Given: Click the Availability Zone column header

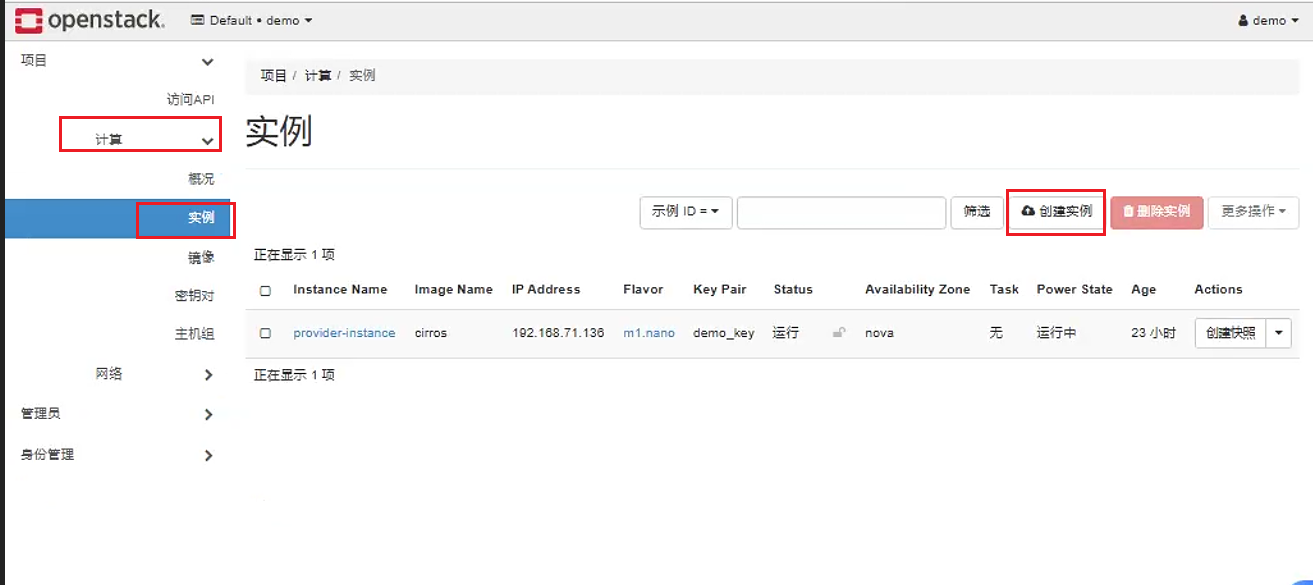Looking at the screenshot, I should [917, 290].
